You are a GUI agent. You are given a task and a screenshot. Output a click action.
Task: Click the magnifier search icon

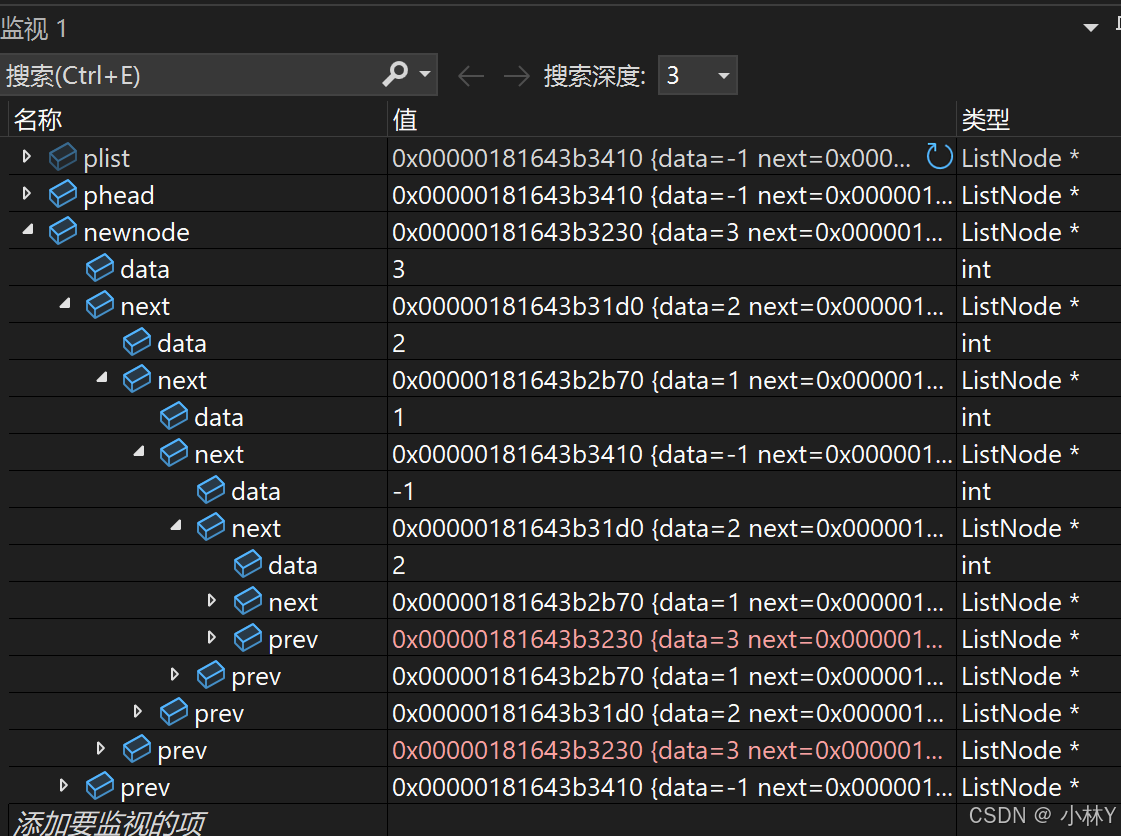[x=395, y=74]
